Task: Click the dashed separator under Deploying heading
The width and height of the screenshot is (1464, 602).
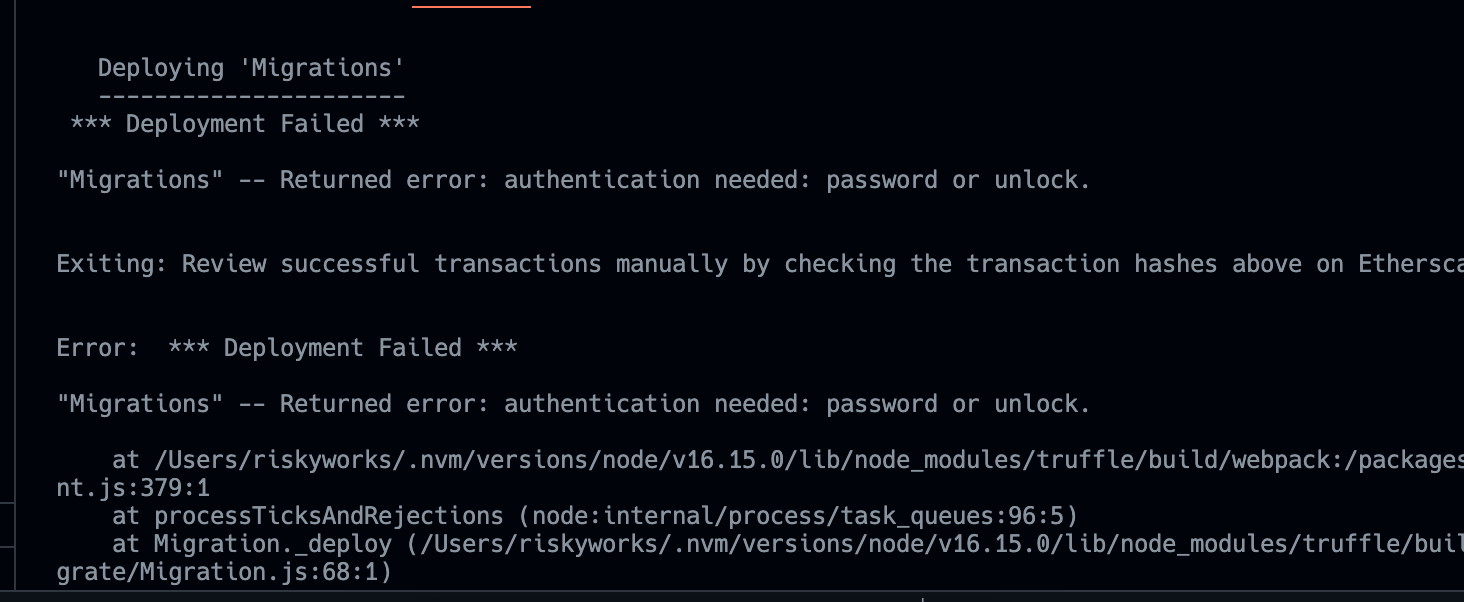Action: 251,97
